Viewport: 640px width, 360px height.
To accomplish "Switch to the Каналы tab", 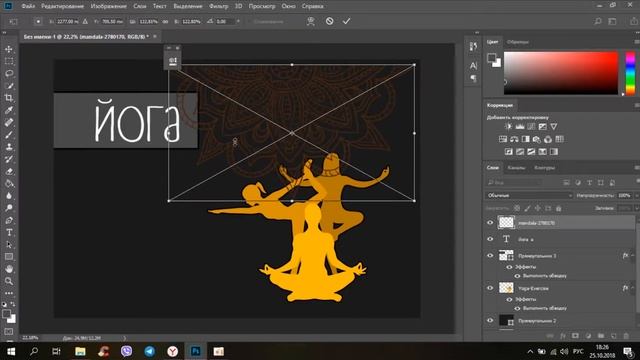I will pyautogui.click(x=516, y=168).
